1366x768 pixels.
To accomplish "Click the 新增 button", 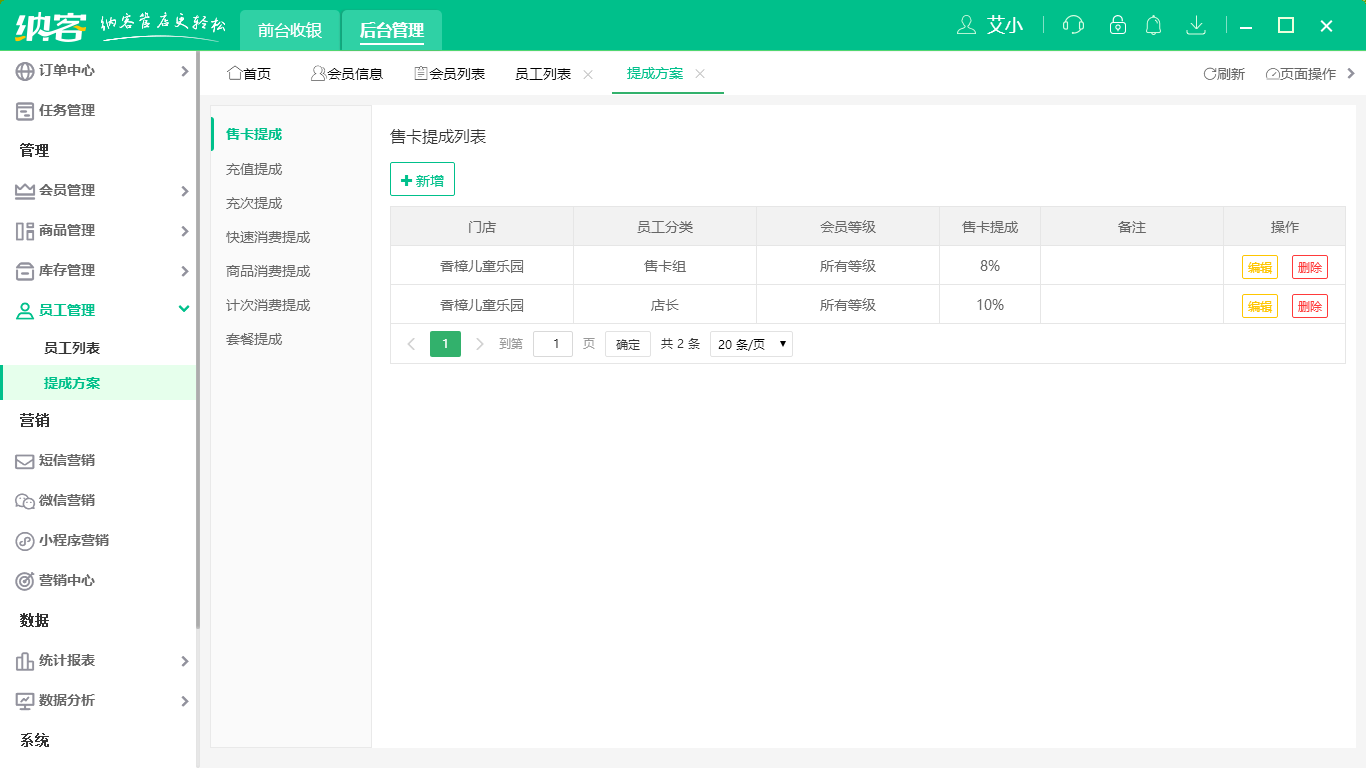I will (422, 180).
